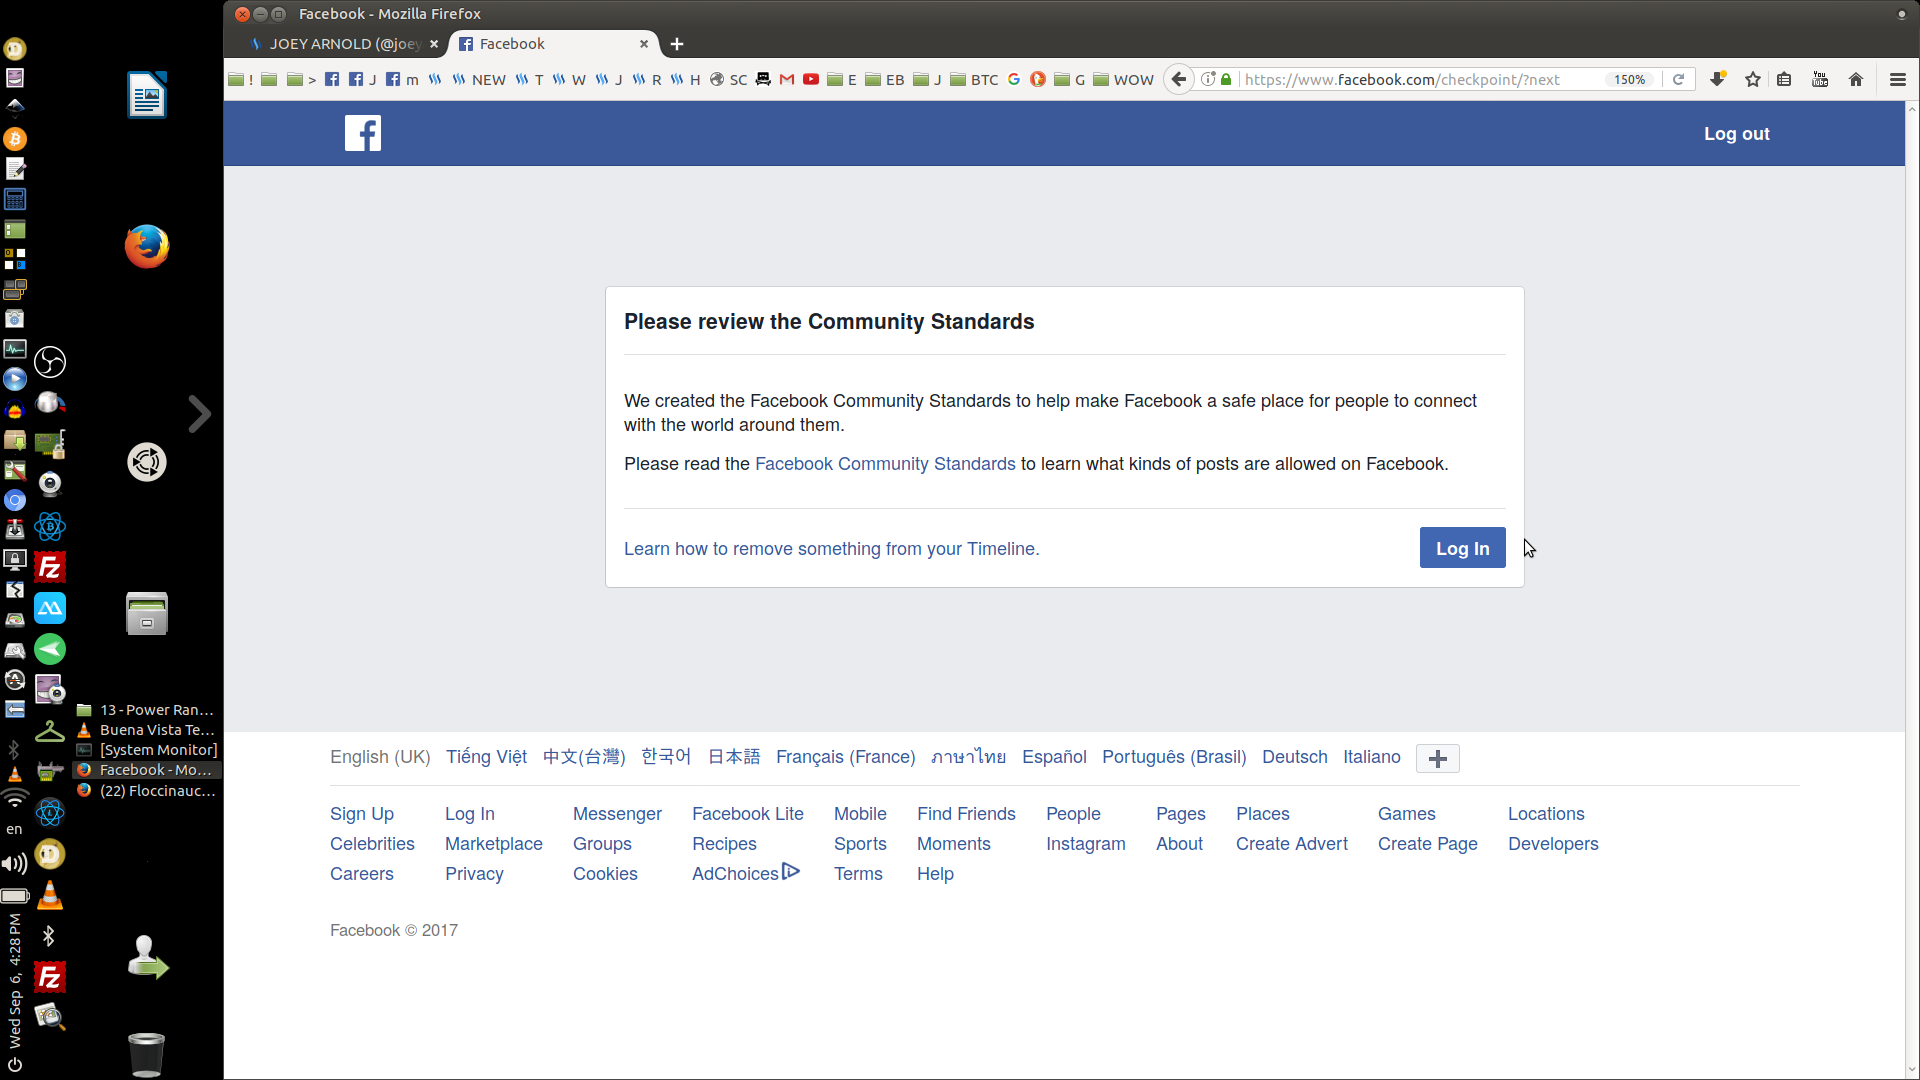Open Learn how to remove Timeline link
The height and width of the screenshot is (1080, 1920).
pos(832,549)
